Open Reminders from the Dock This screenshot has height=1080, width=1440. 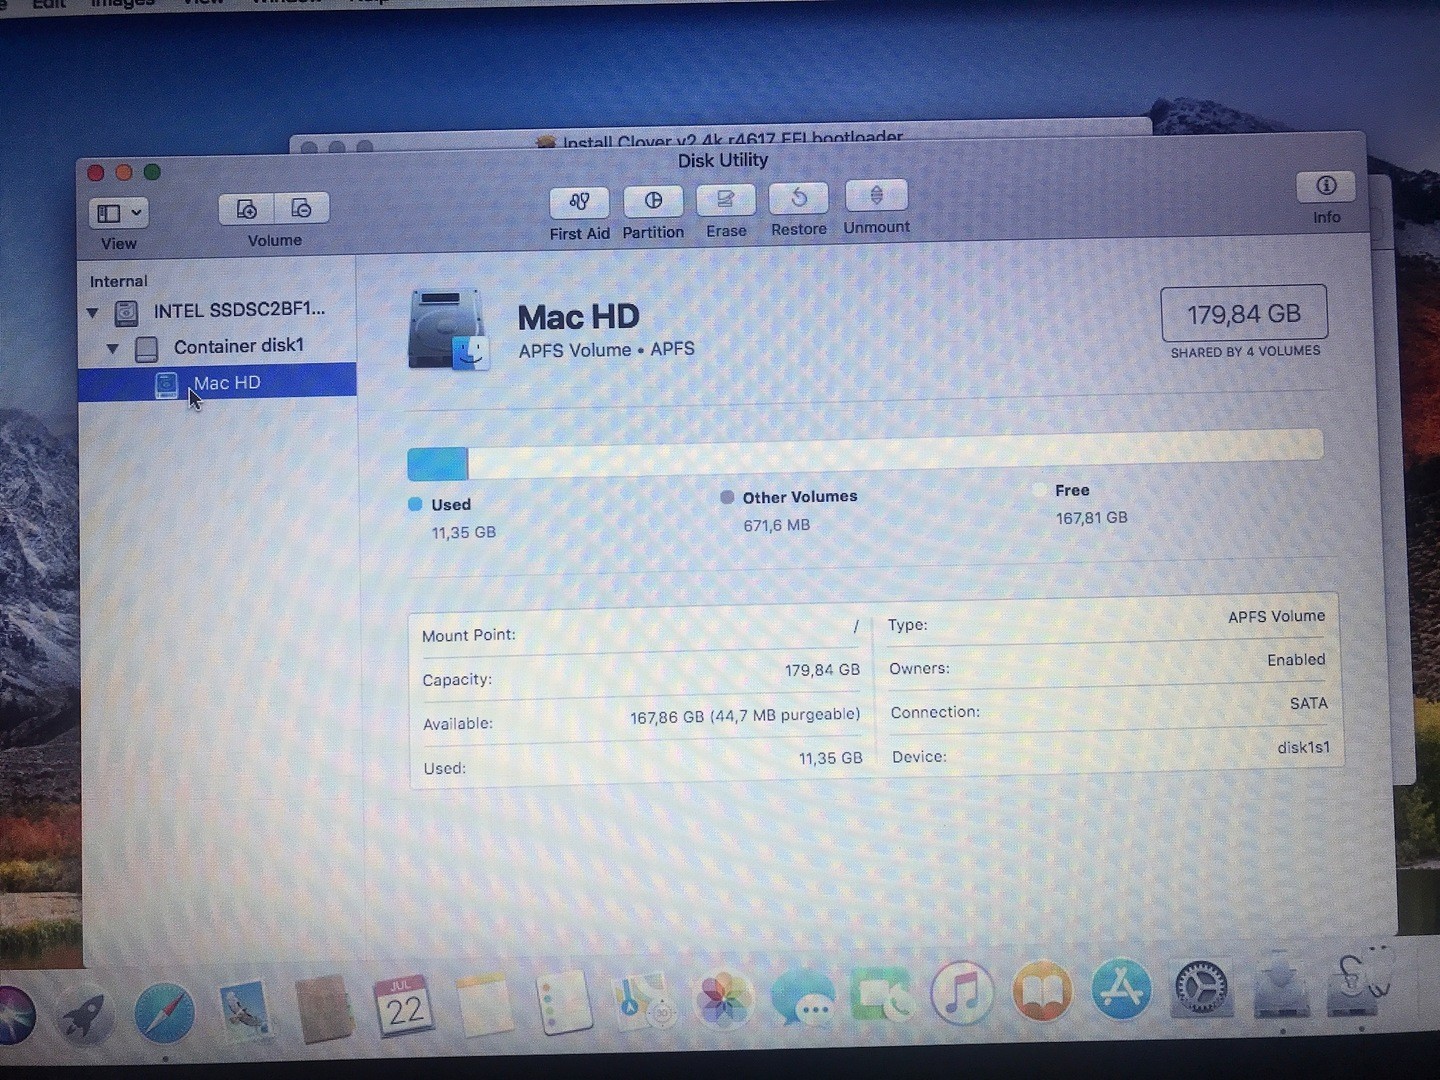565,1002
